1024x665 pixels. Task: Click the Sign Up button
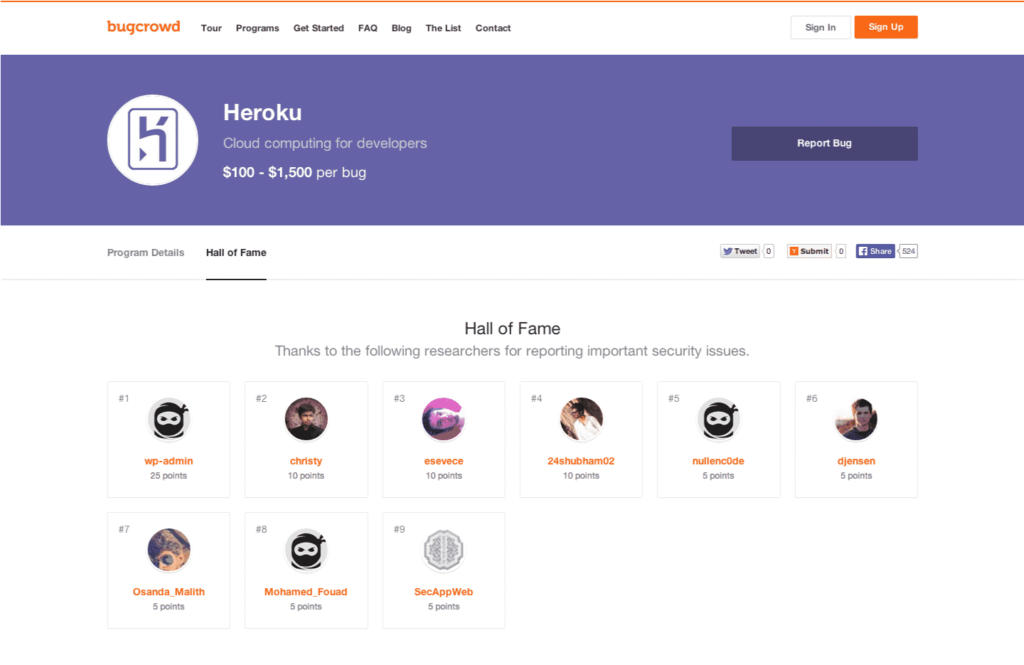click(x=885, y=27)
